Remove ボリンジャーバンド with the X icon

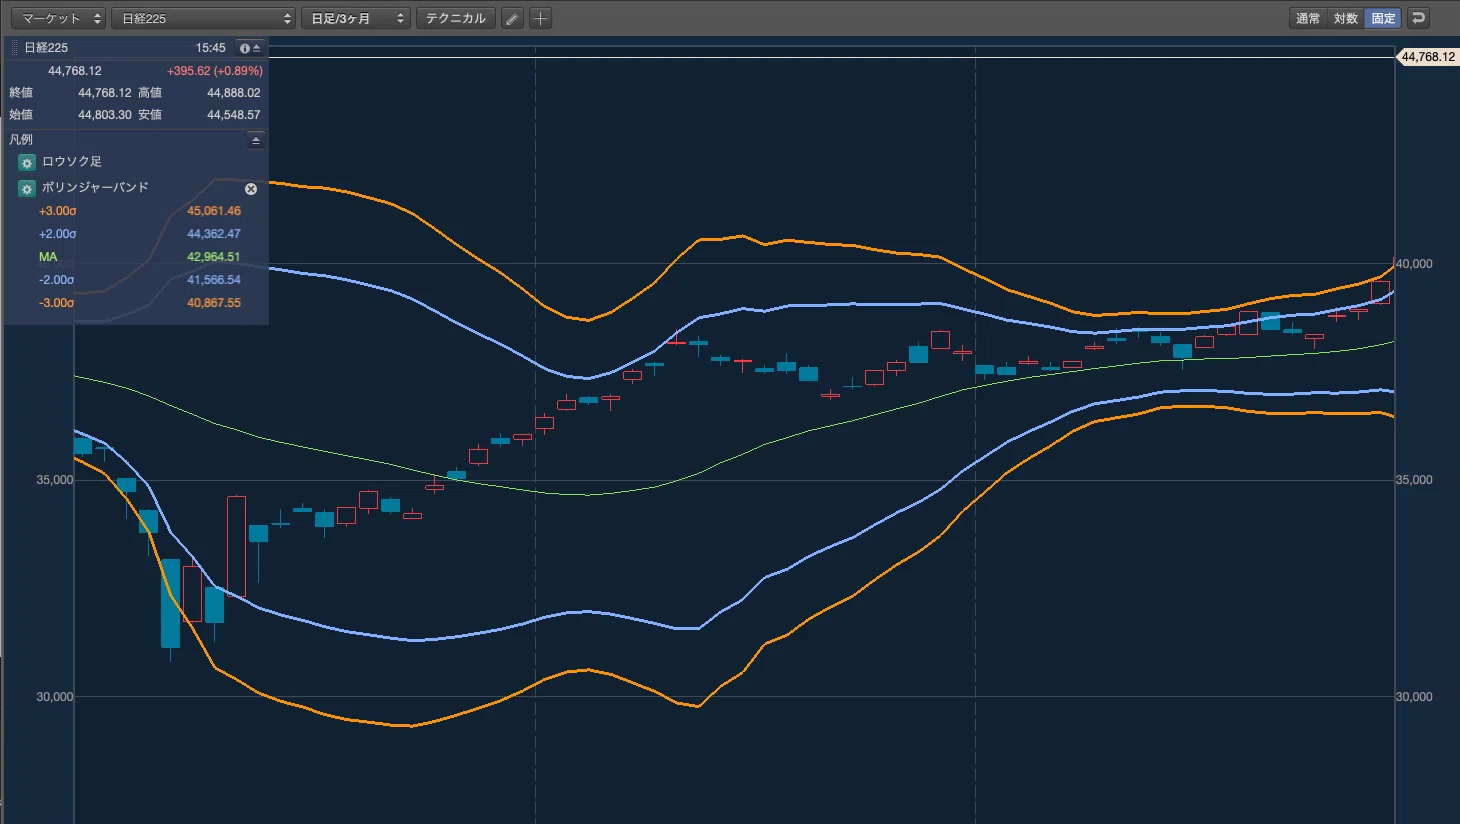coord(251,188)
